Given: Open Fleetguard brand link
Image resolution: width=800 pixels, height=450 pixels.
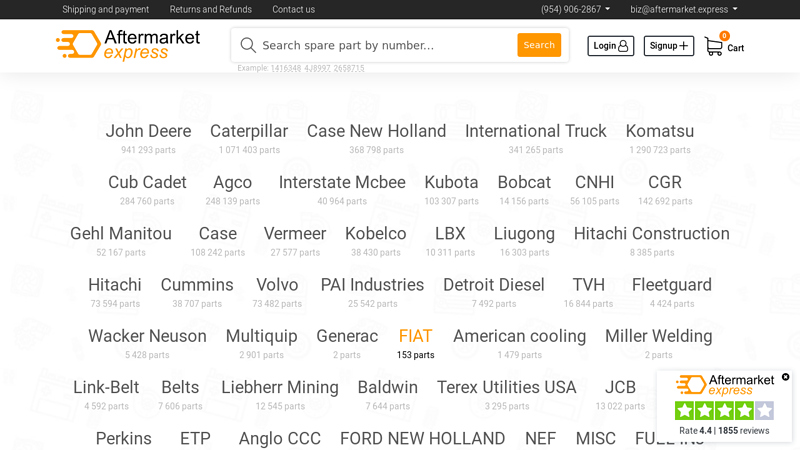Looking at the screenshot, I should (671, 285).
